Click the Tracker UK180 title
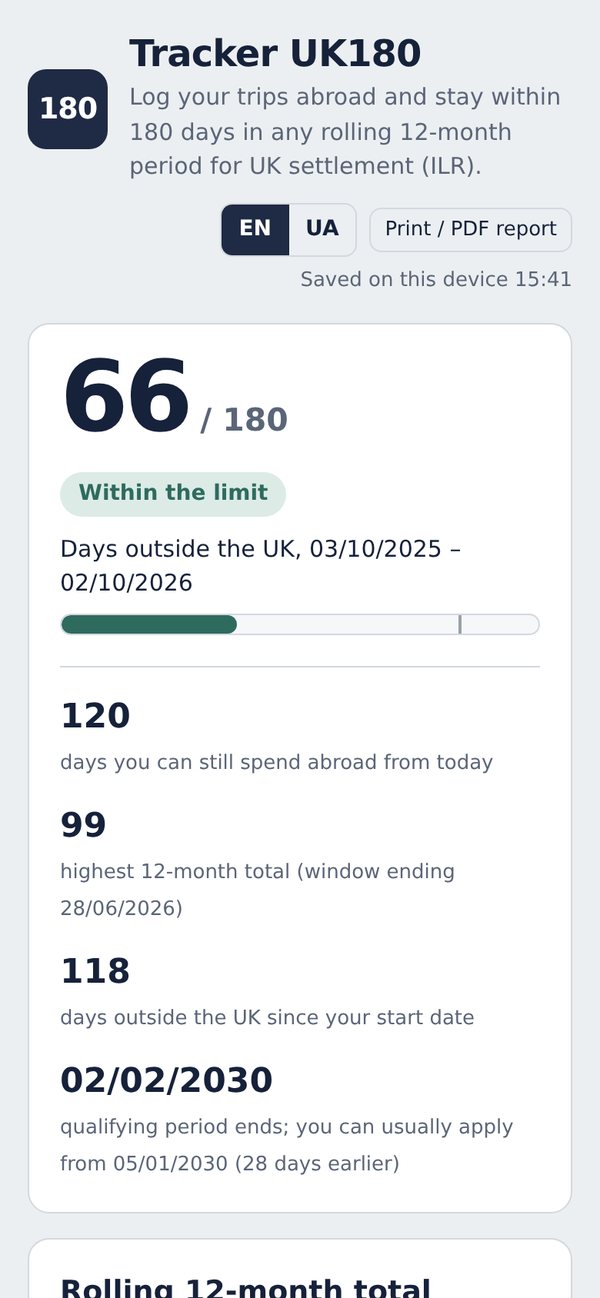The width and height of the screenshot is (600, 1298). (x=275, y=53)
